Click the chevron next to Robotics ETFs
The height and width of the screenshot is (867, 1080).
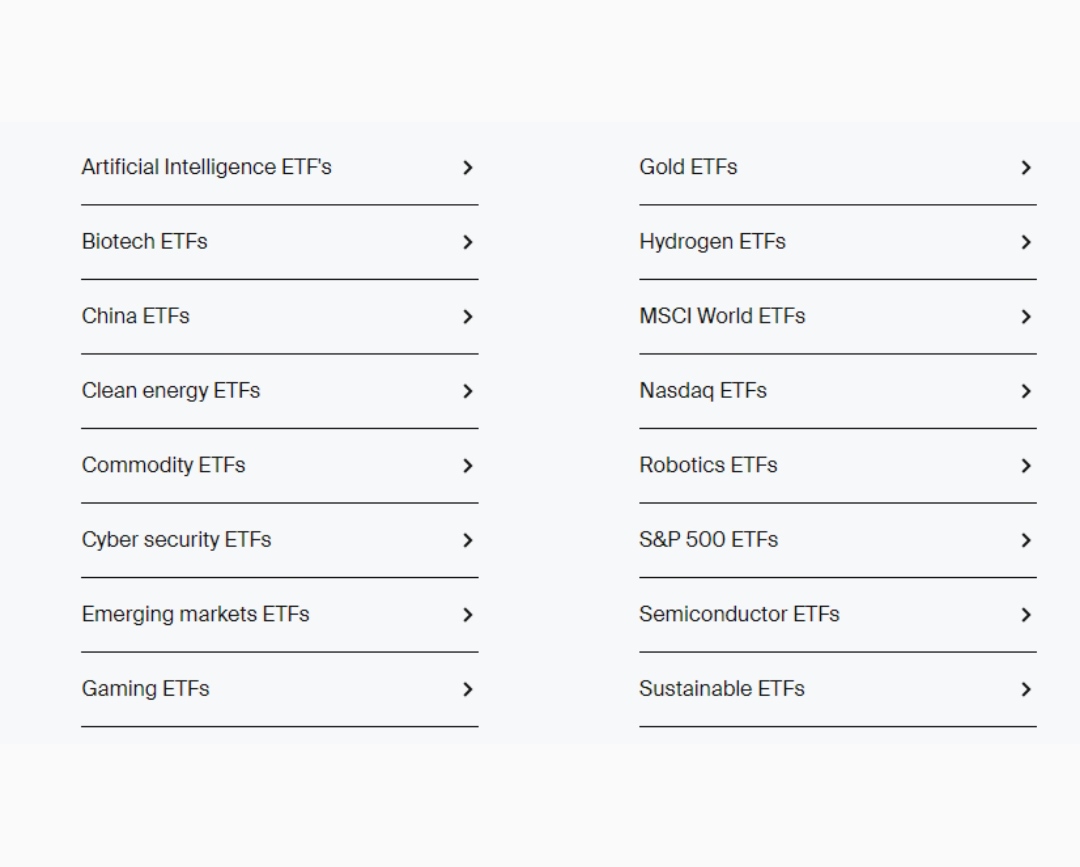point(1026,466)
